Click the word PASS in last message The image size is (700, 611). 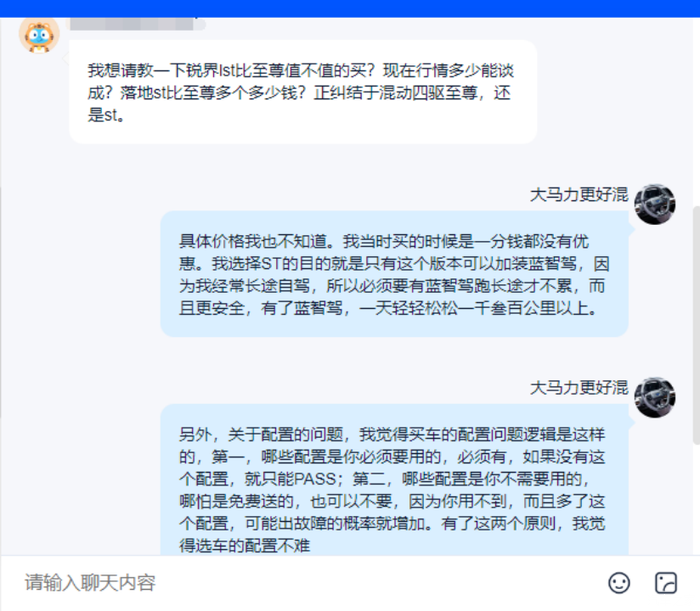tap(314, 479)
